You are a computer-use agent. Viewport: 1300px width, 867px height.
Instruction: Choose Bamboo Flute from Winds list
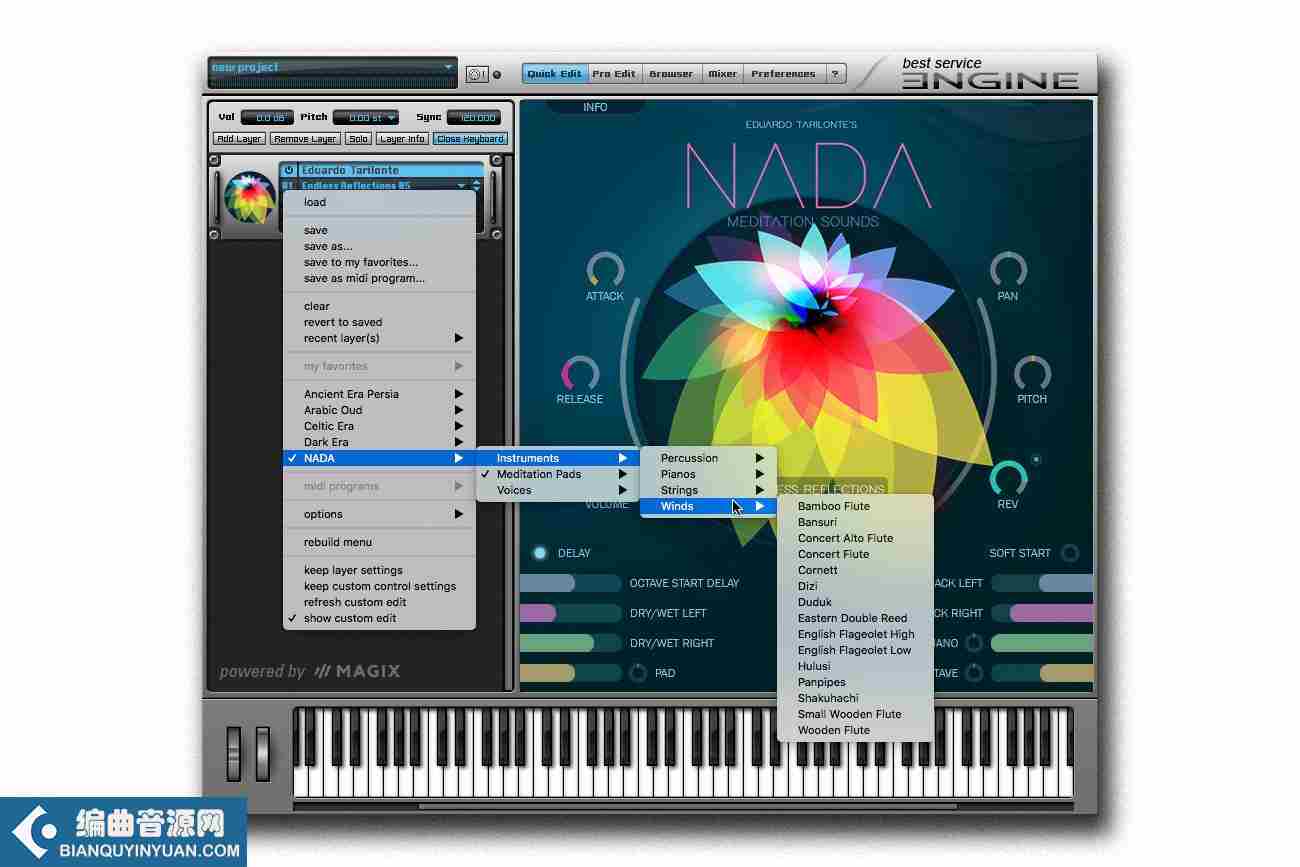click(x=855, y=506)
